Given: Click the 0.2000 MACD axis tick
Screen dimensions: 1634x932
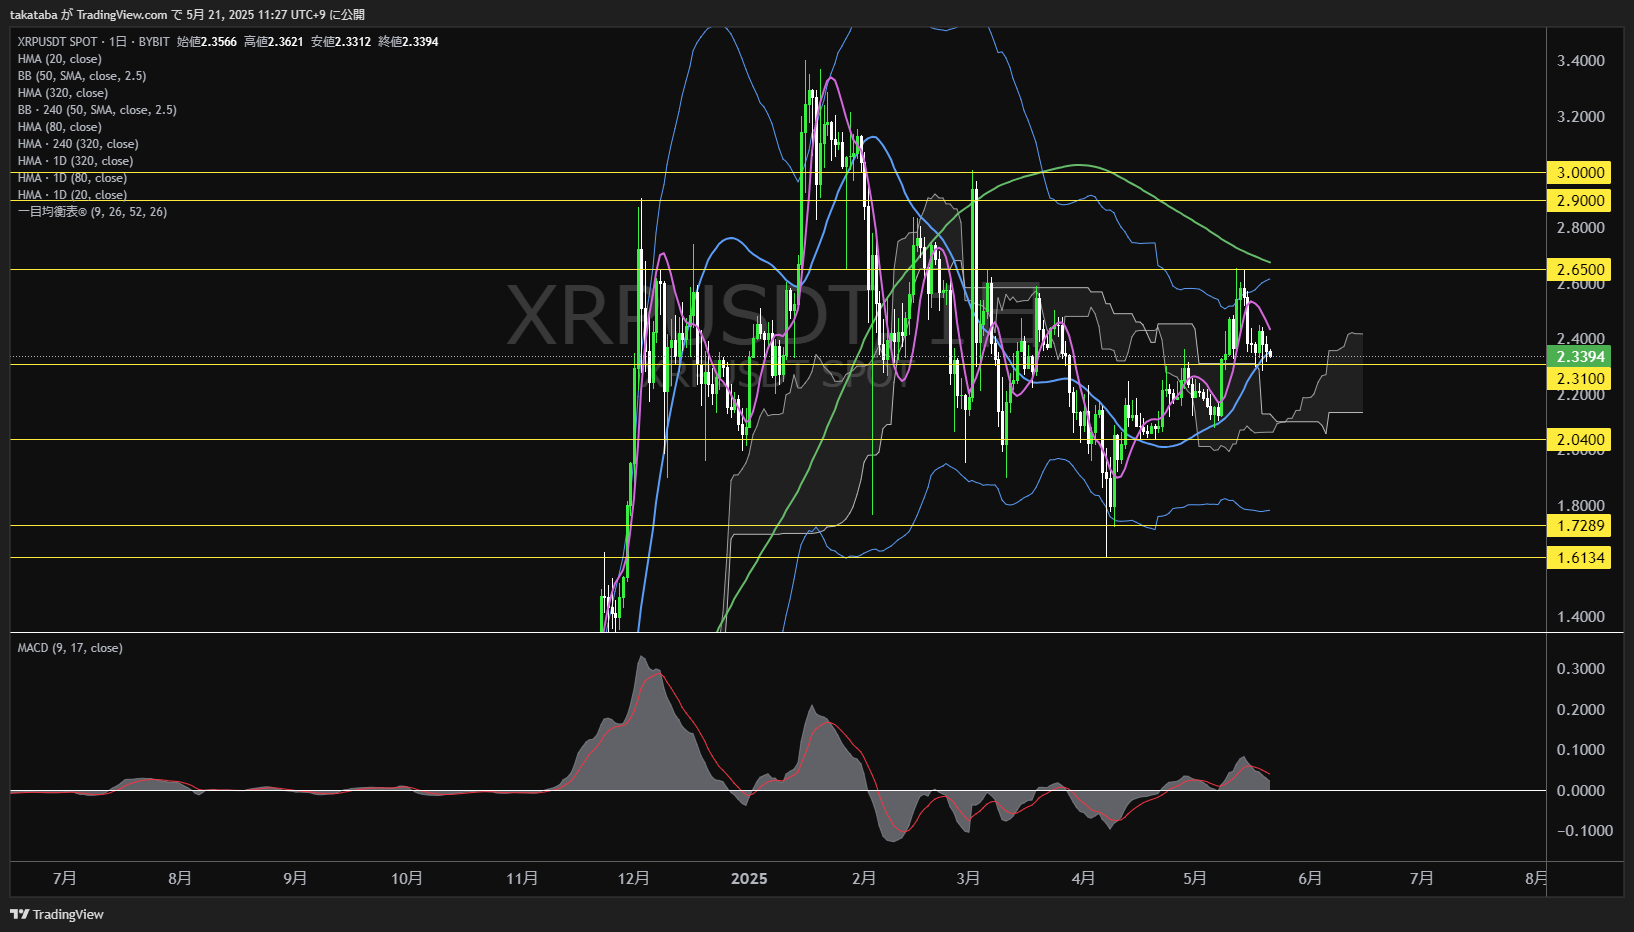Looking at the screenshot, I should (1581, 710).
